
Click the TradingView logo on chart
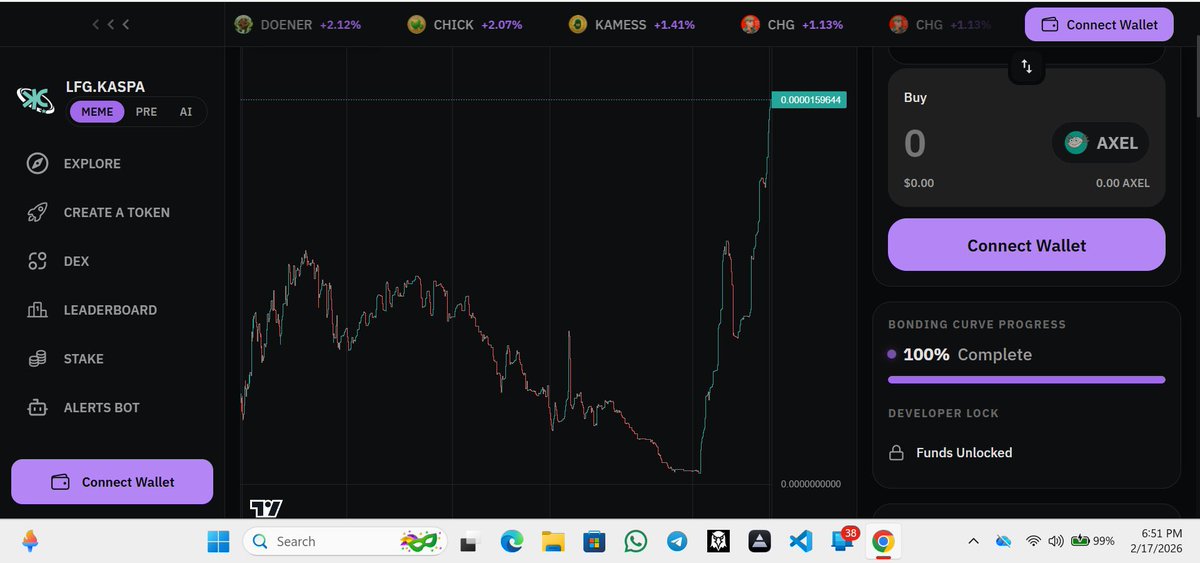click(x=266, y=507)
